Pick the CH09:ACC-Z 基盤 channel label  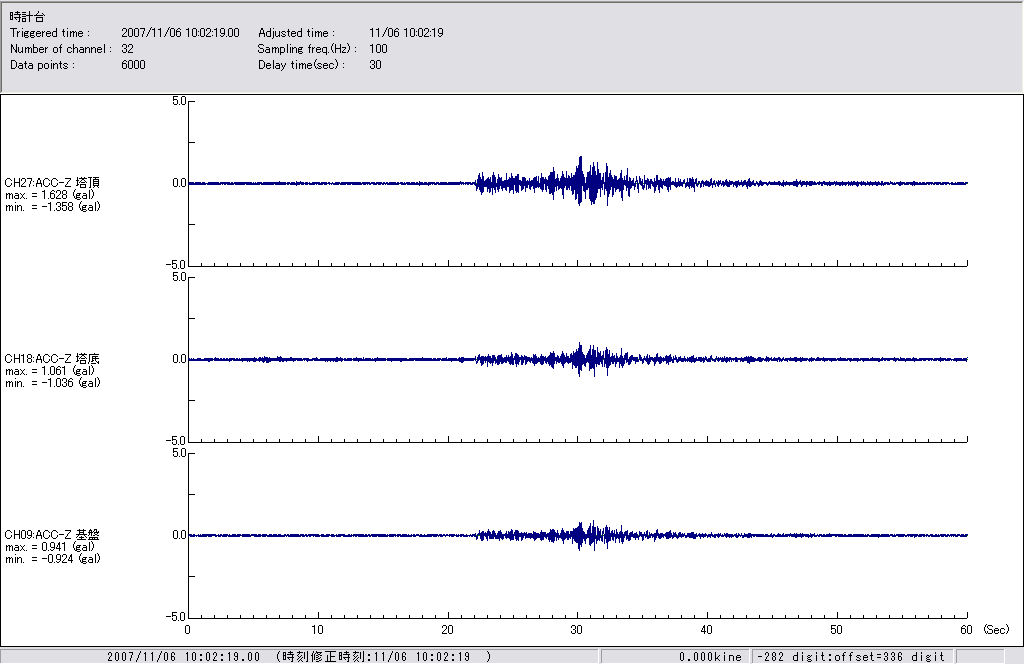tap(52, 535)
